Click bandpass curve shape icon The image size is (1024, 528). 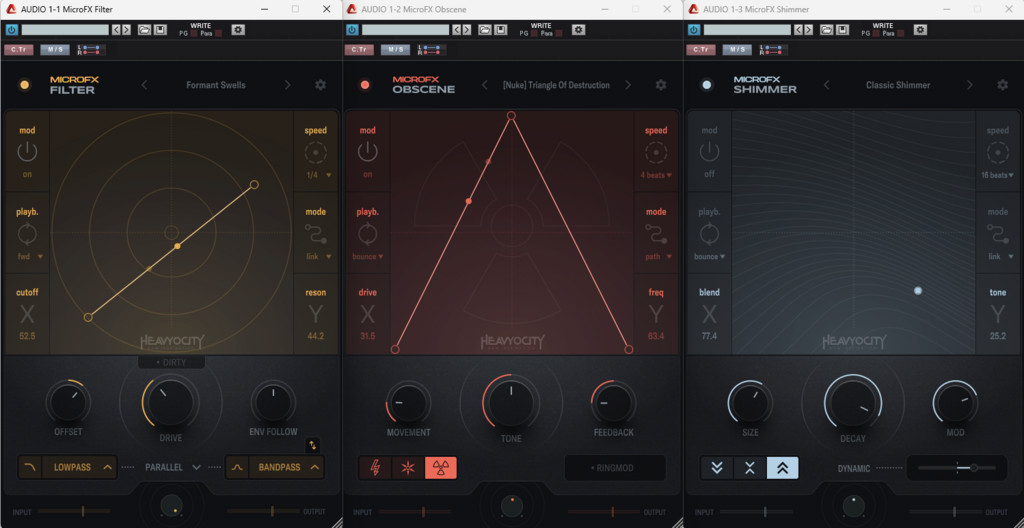237,467
